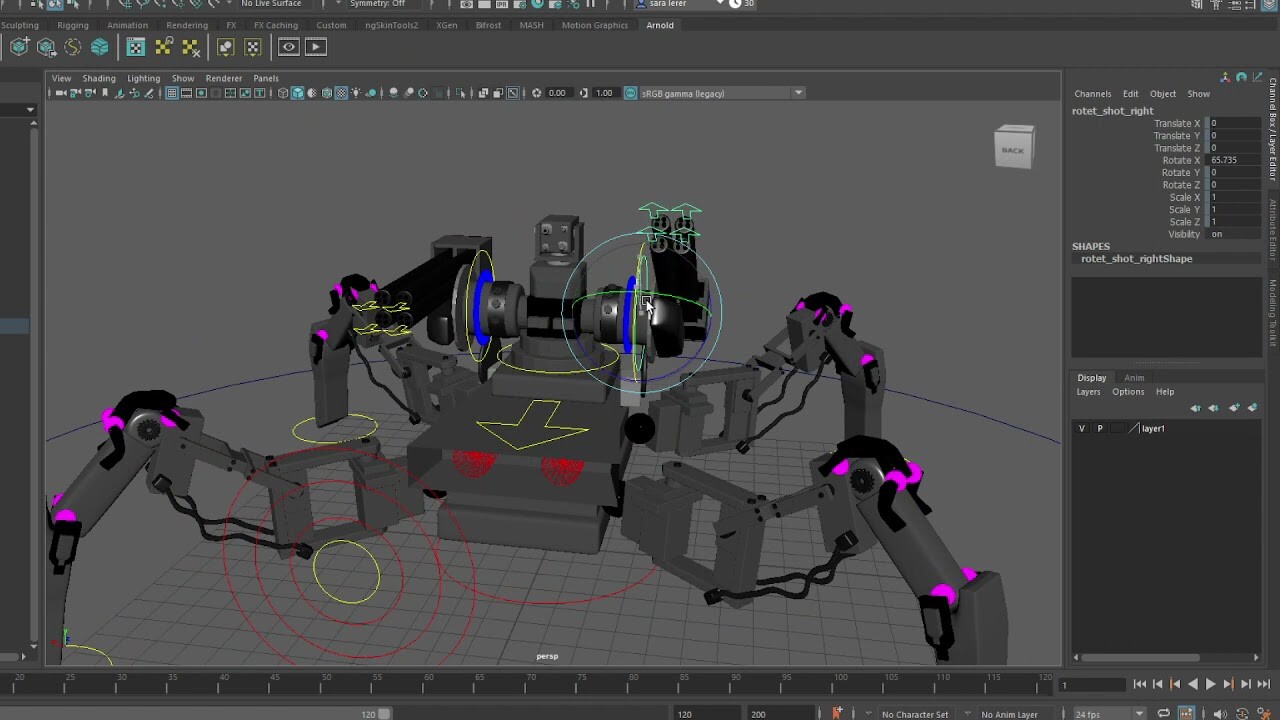Click the Help button in the layer editor
The width and height of the screenshot is (1280, 720).
1164,391
